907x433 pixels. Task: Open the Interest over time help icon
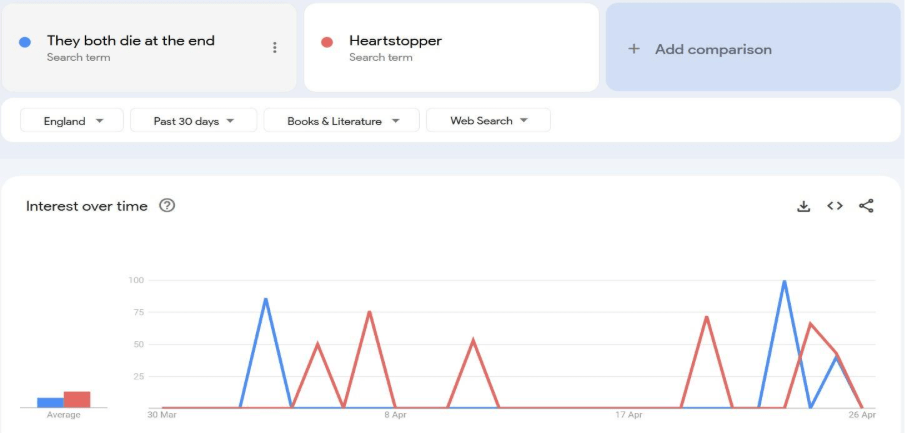167,206
